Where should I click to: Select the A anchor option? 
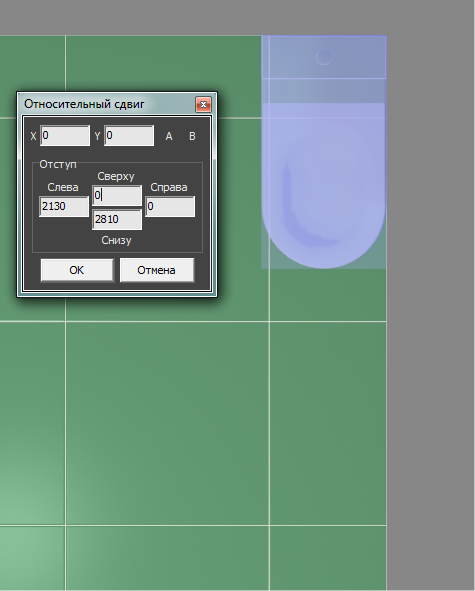point(169,136)
